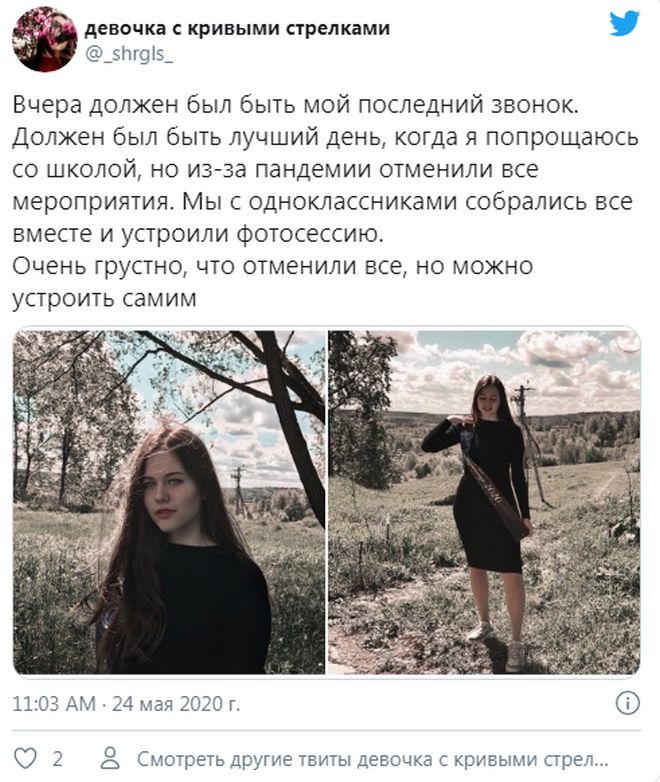Click the 11:03 AM timestamp
This screenshot has height=782, width=660.
click(54, 704)
